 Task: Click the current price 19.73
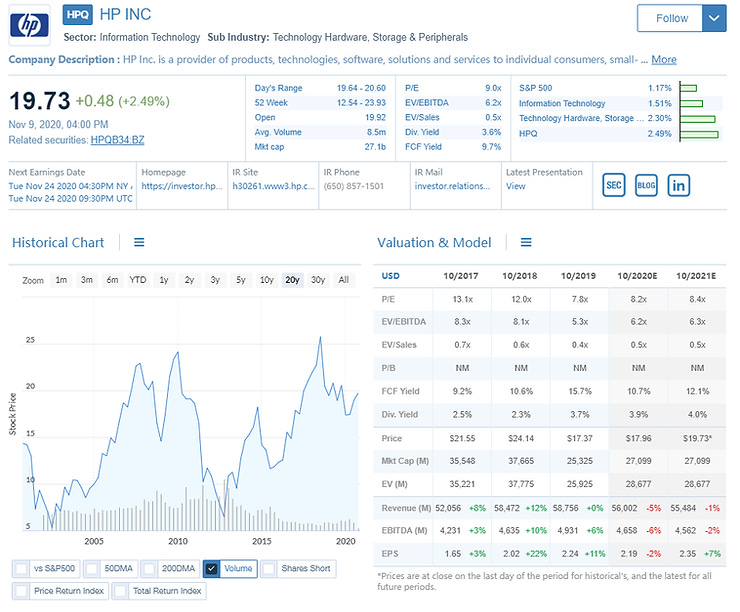tap(40, 101)
